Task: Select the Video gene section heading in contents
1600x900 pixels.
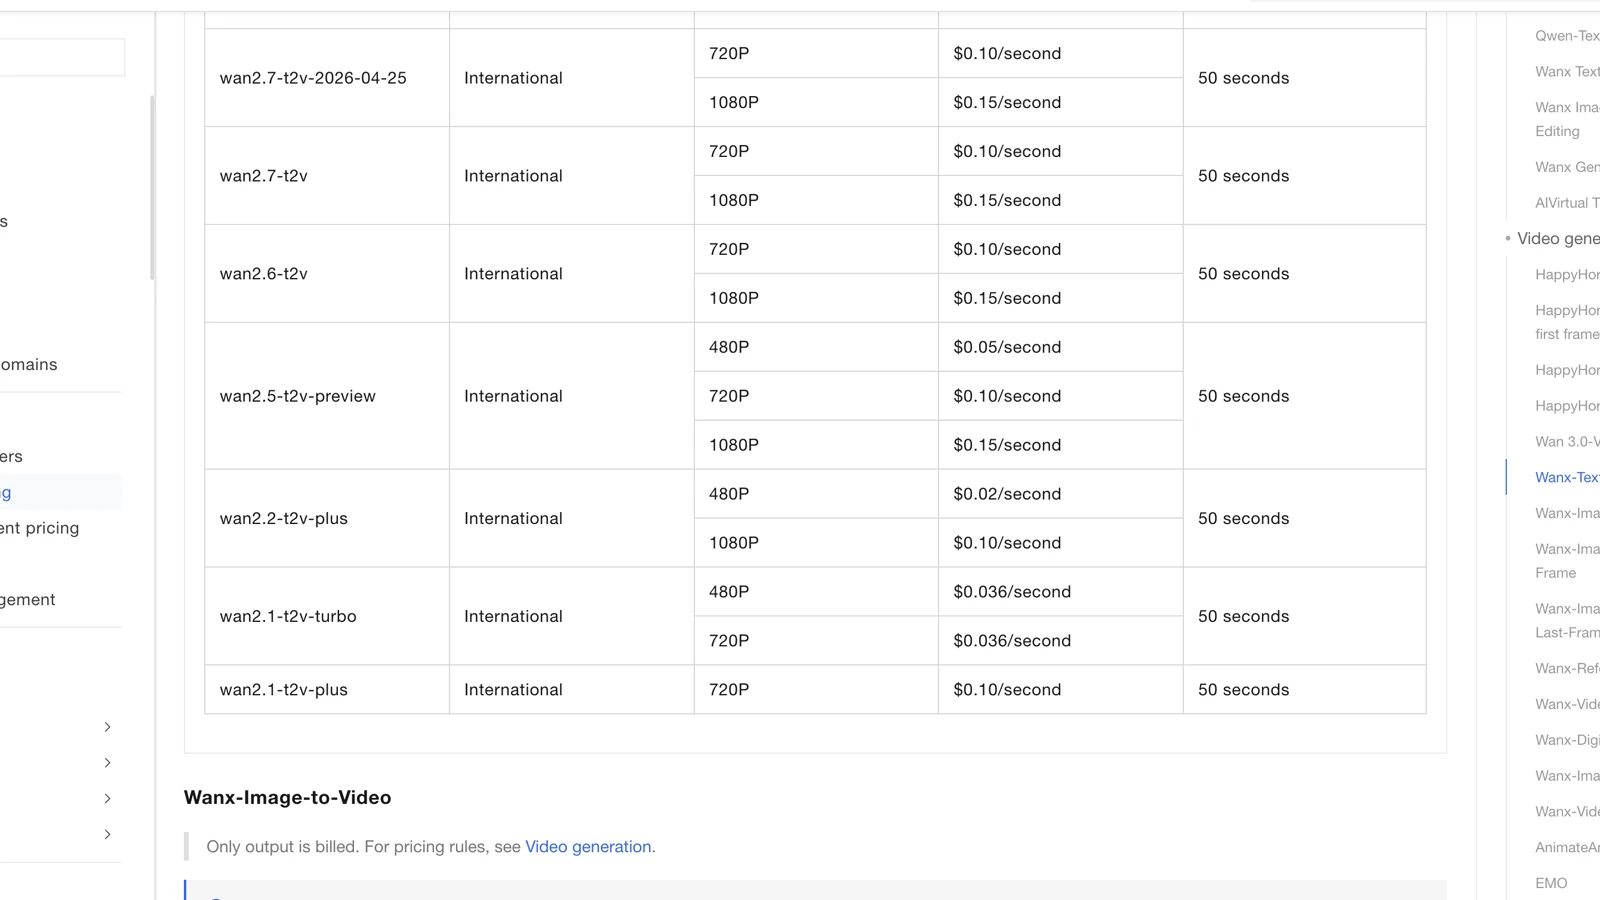Action: 1558,239
